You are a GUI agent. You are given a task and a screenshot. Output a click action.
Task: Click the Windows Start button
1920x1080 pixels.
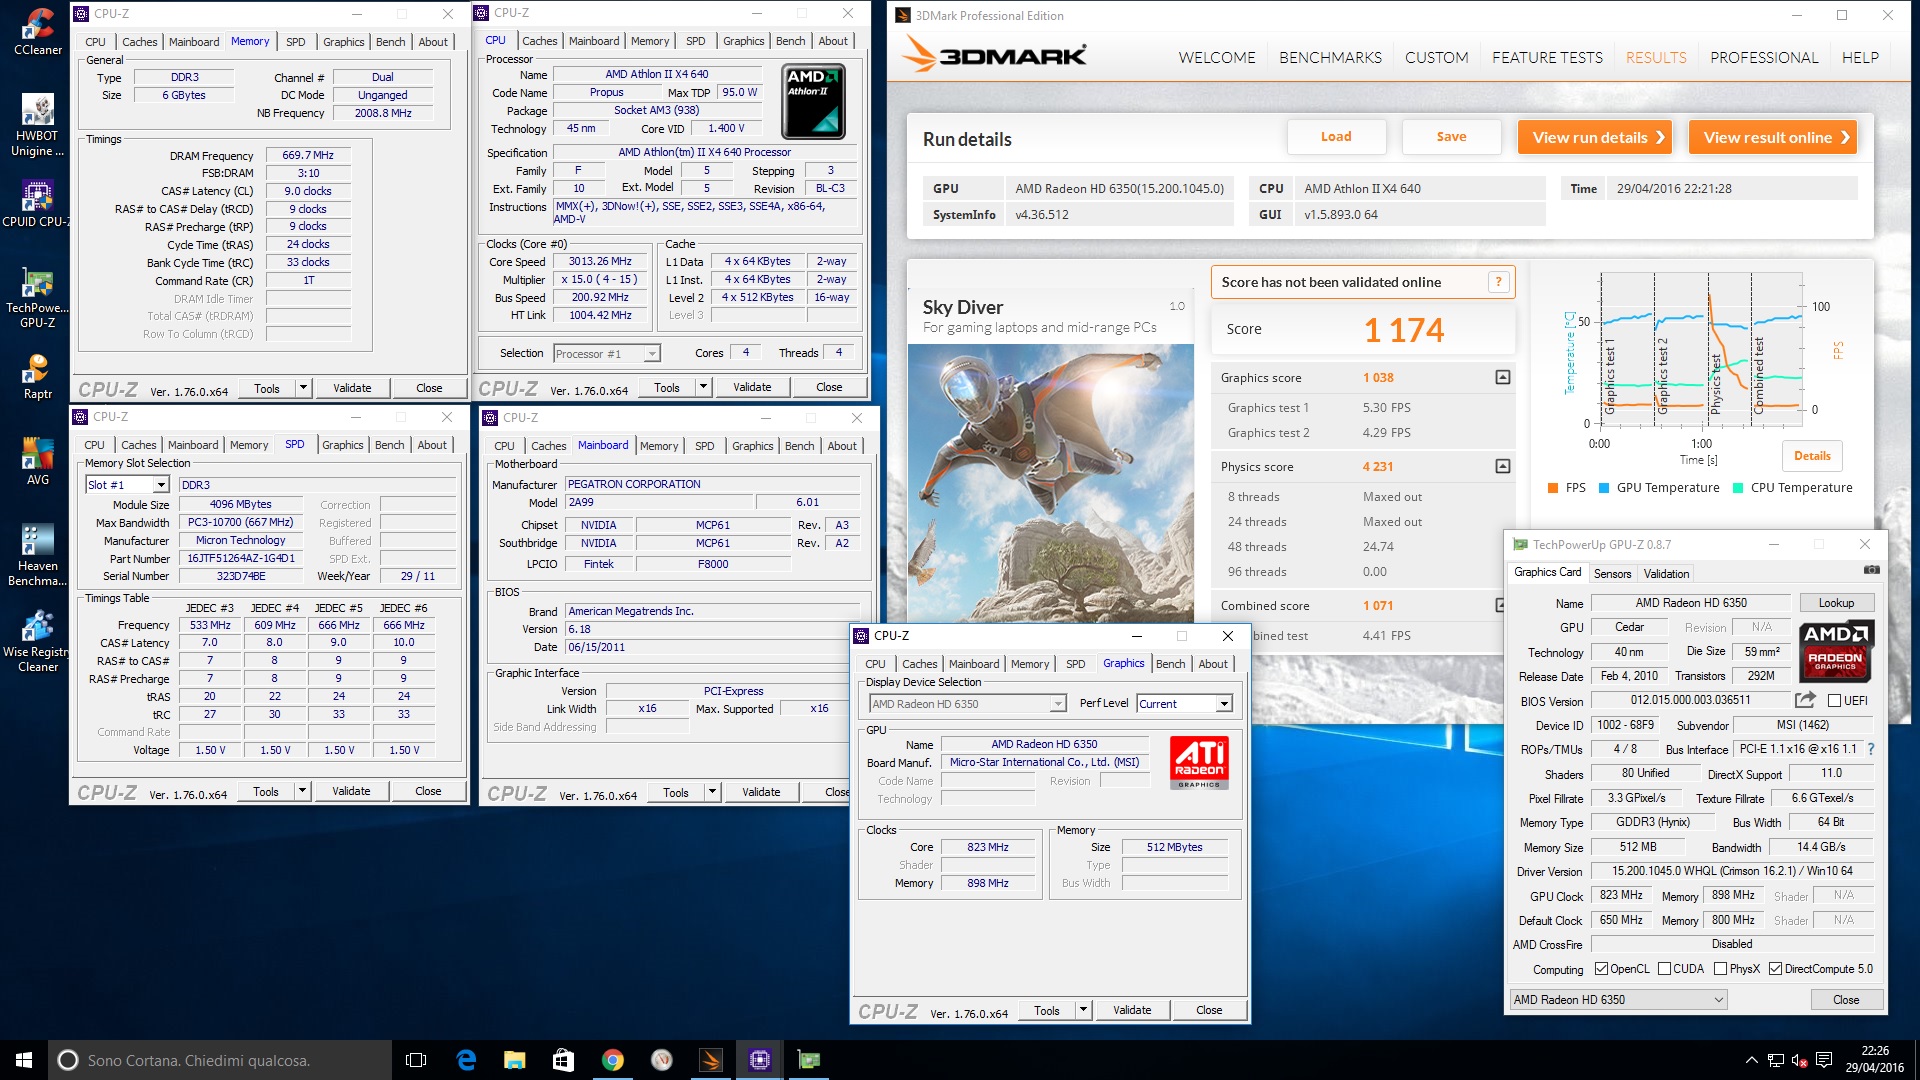(24, 1060)
